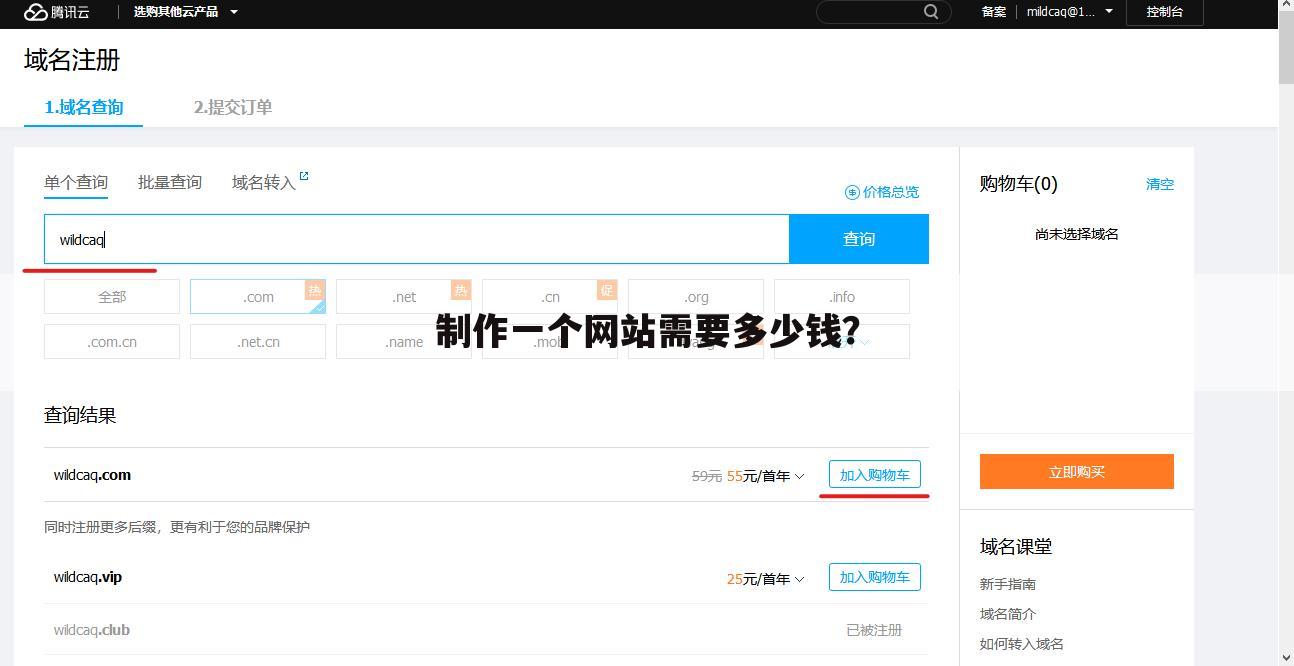
Task: Toggle the .org suffix filter
Action: (695, 296)
